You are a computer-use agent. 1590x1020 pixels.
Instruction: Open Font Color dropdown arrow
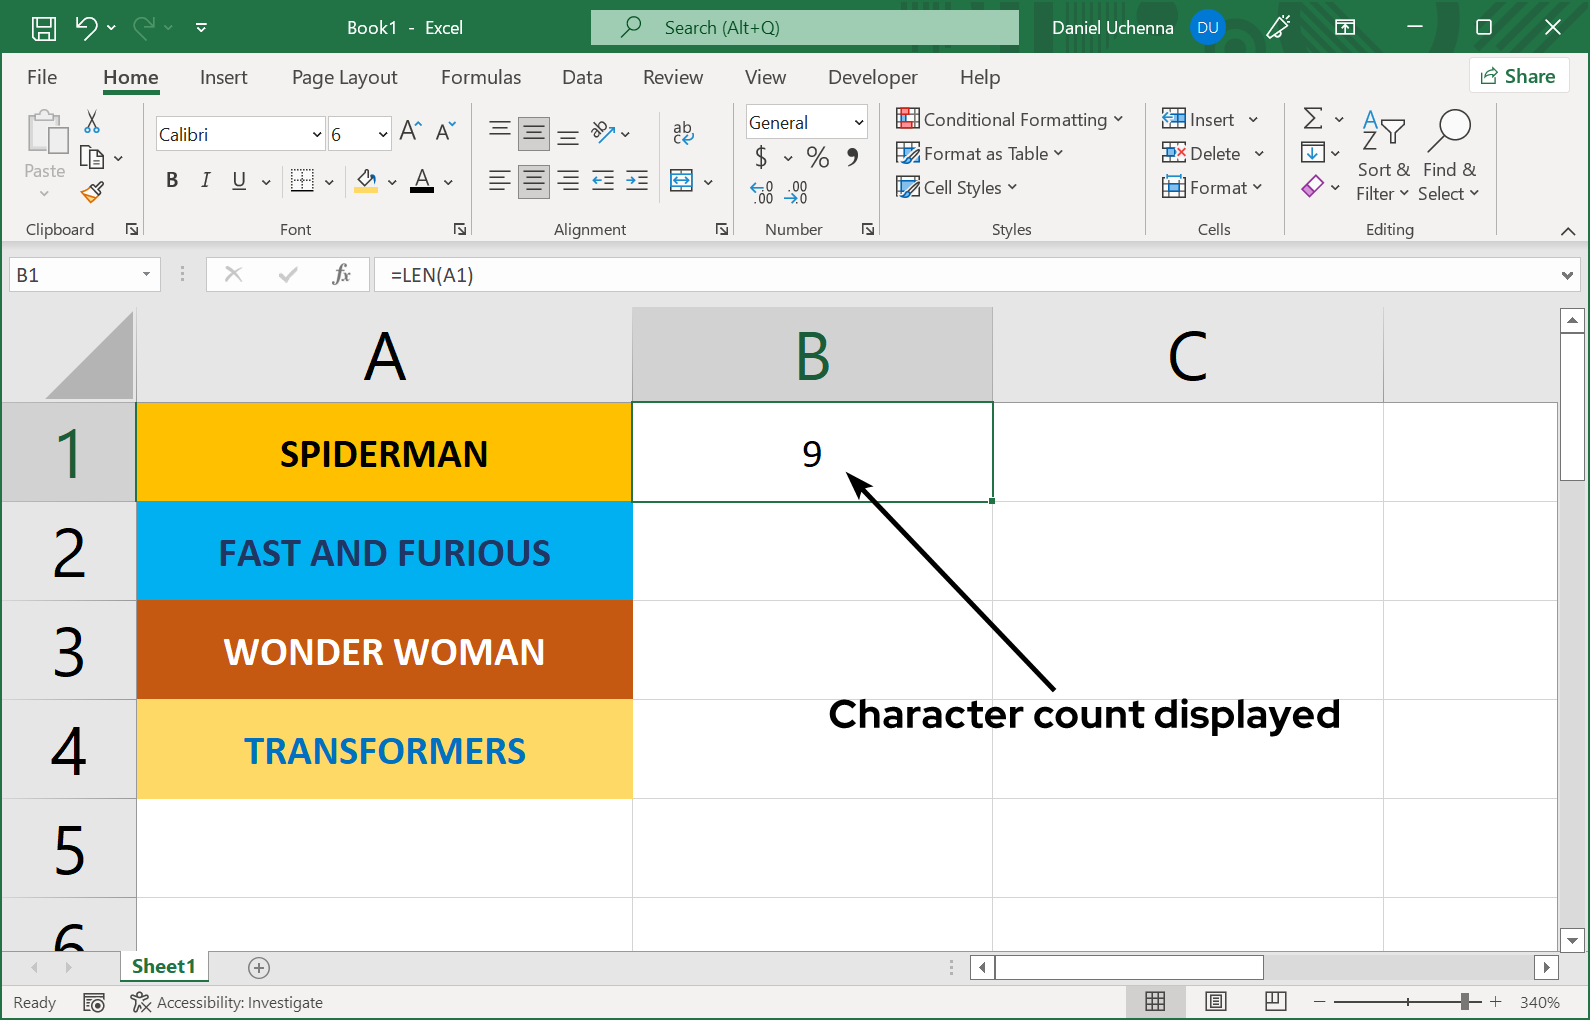click(448, 182)
